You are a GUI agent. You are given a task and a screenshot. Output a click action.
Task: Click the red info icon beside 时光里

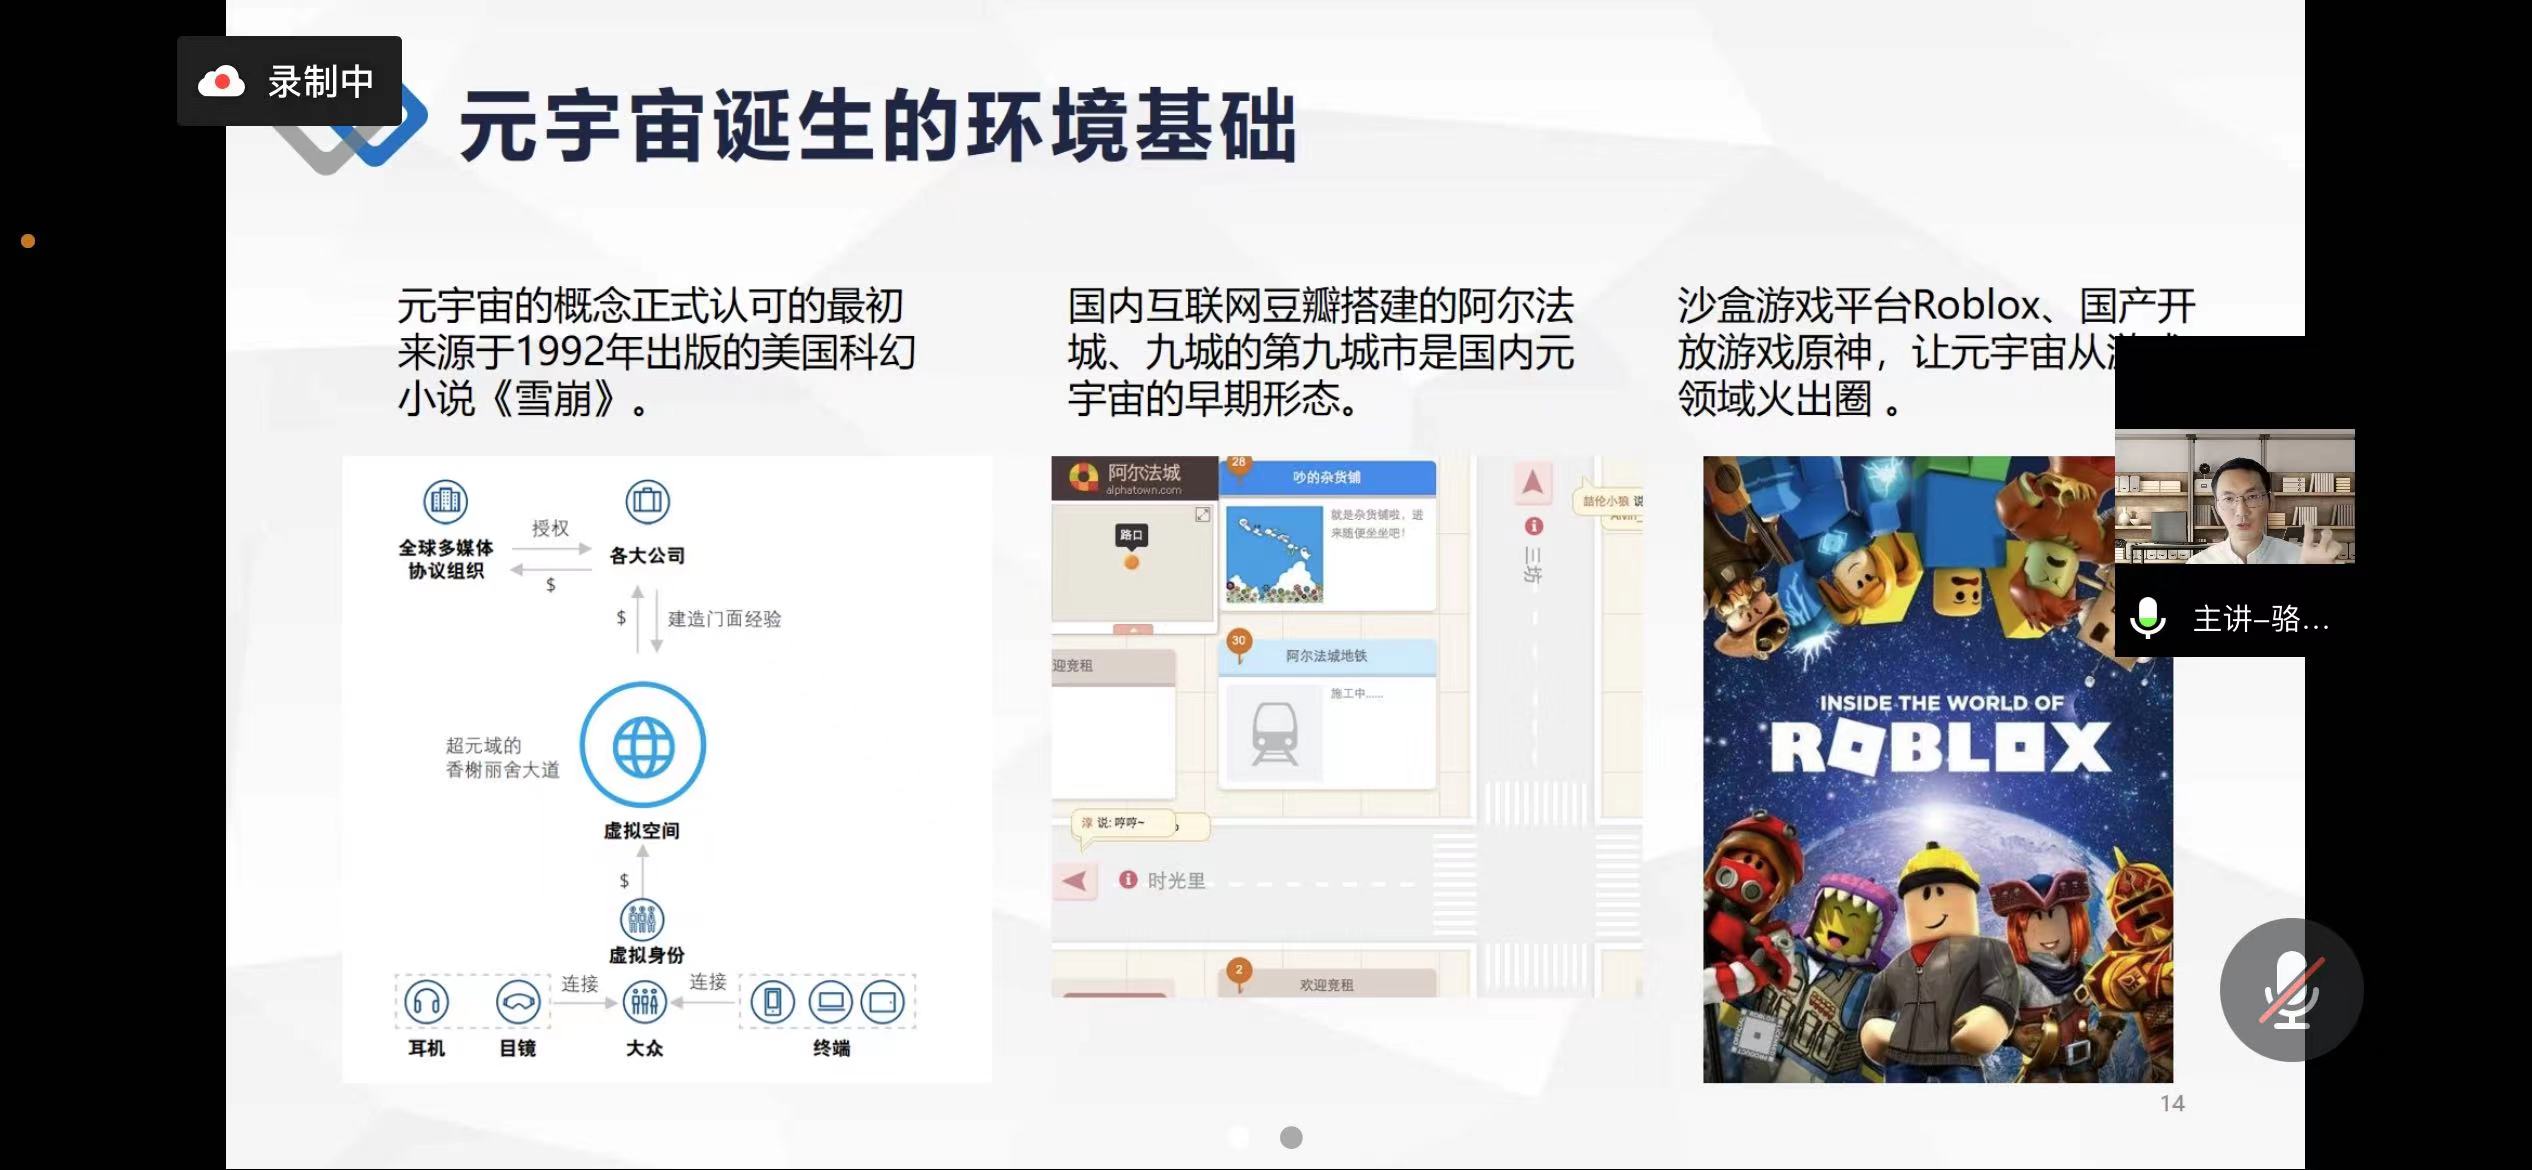pos(1128,879)
